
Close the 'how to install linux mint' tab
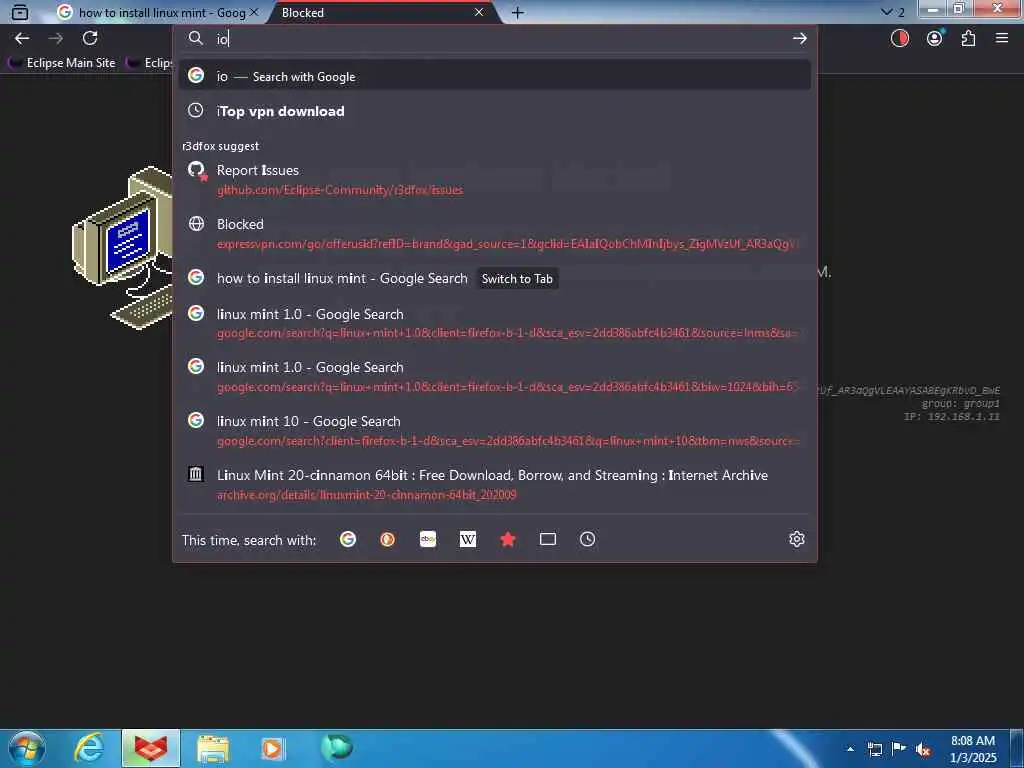coord(254,12)
